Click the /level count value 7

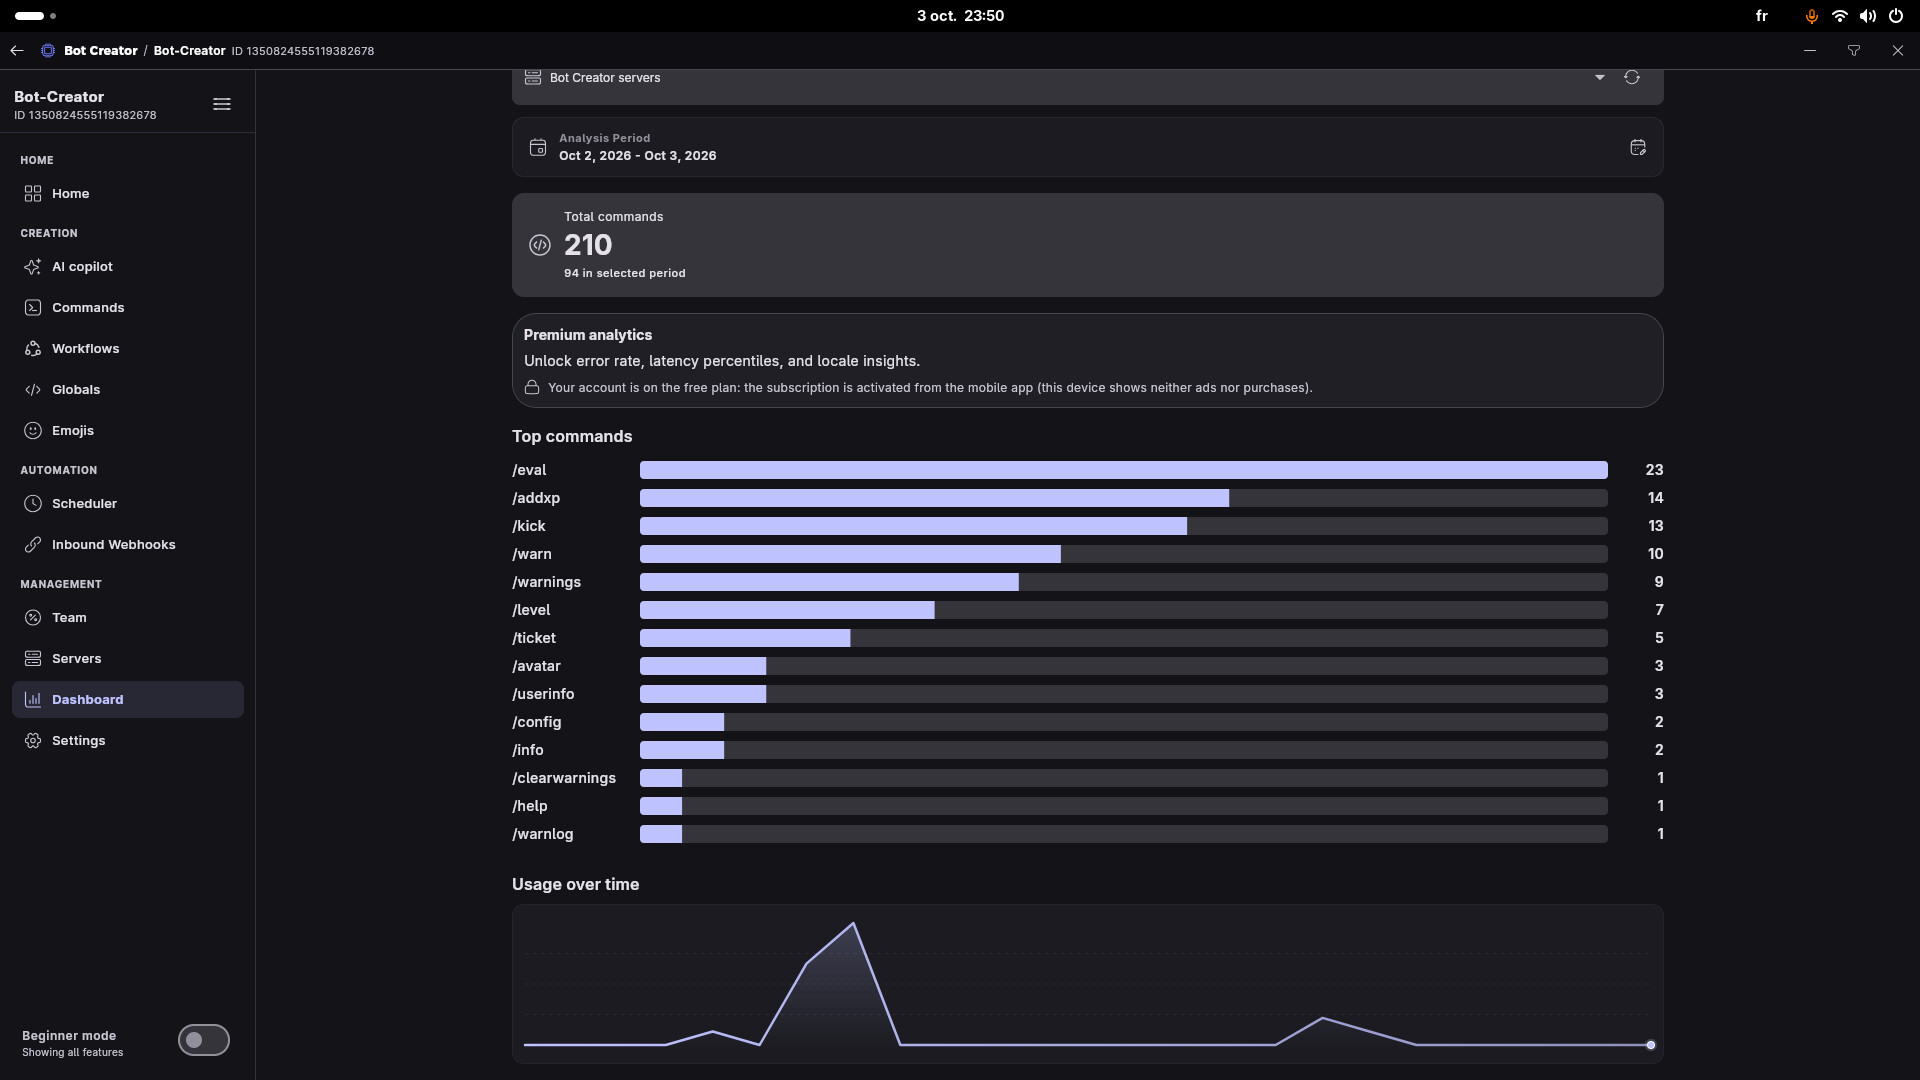tap(1659, 610)
